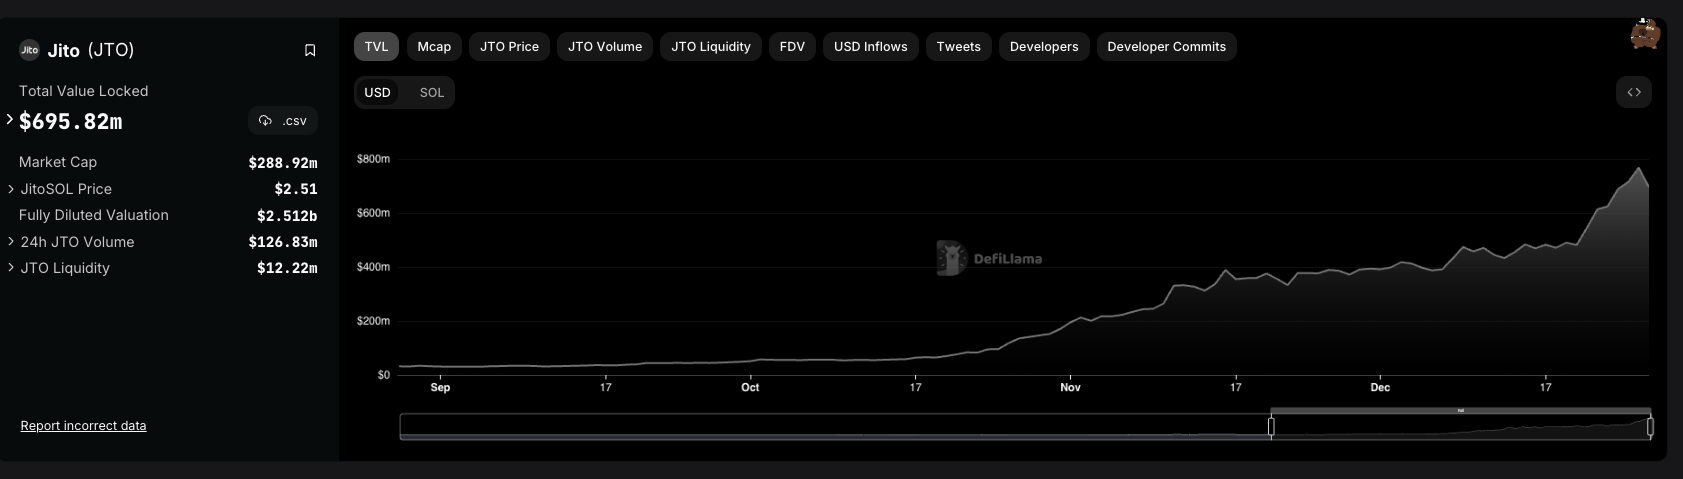
Task: Download TVL data as .csv
Action: (283, 120)
